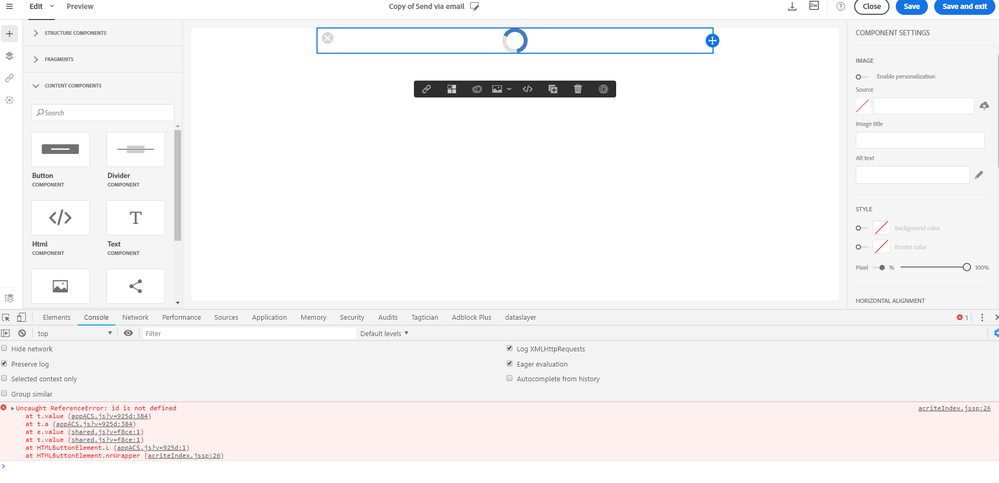The image size is (999, 483).
Task: Clear the console with the ban icon
Action: [x=22, y=333]
